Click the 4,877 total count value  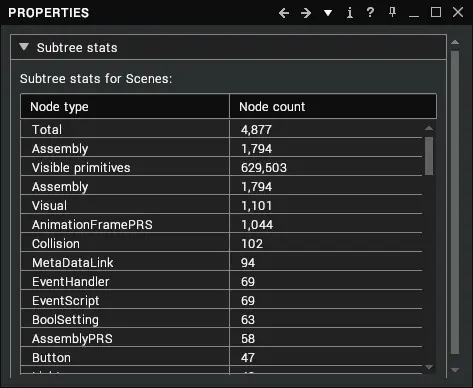256,130
